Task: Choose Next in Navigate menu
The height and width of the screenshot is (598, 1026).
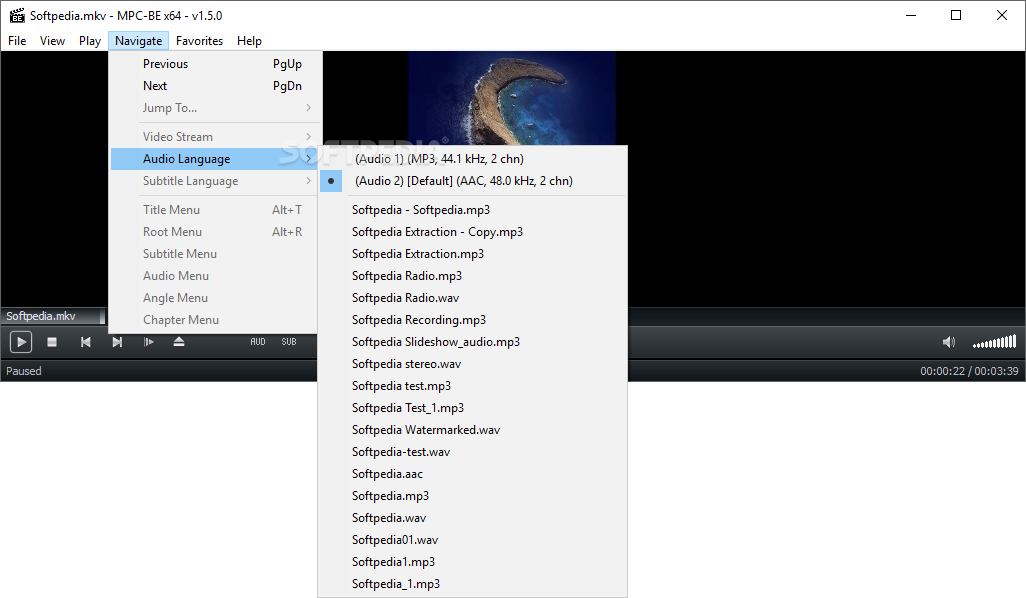Action: 216,86
